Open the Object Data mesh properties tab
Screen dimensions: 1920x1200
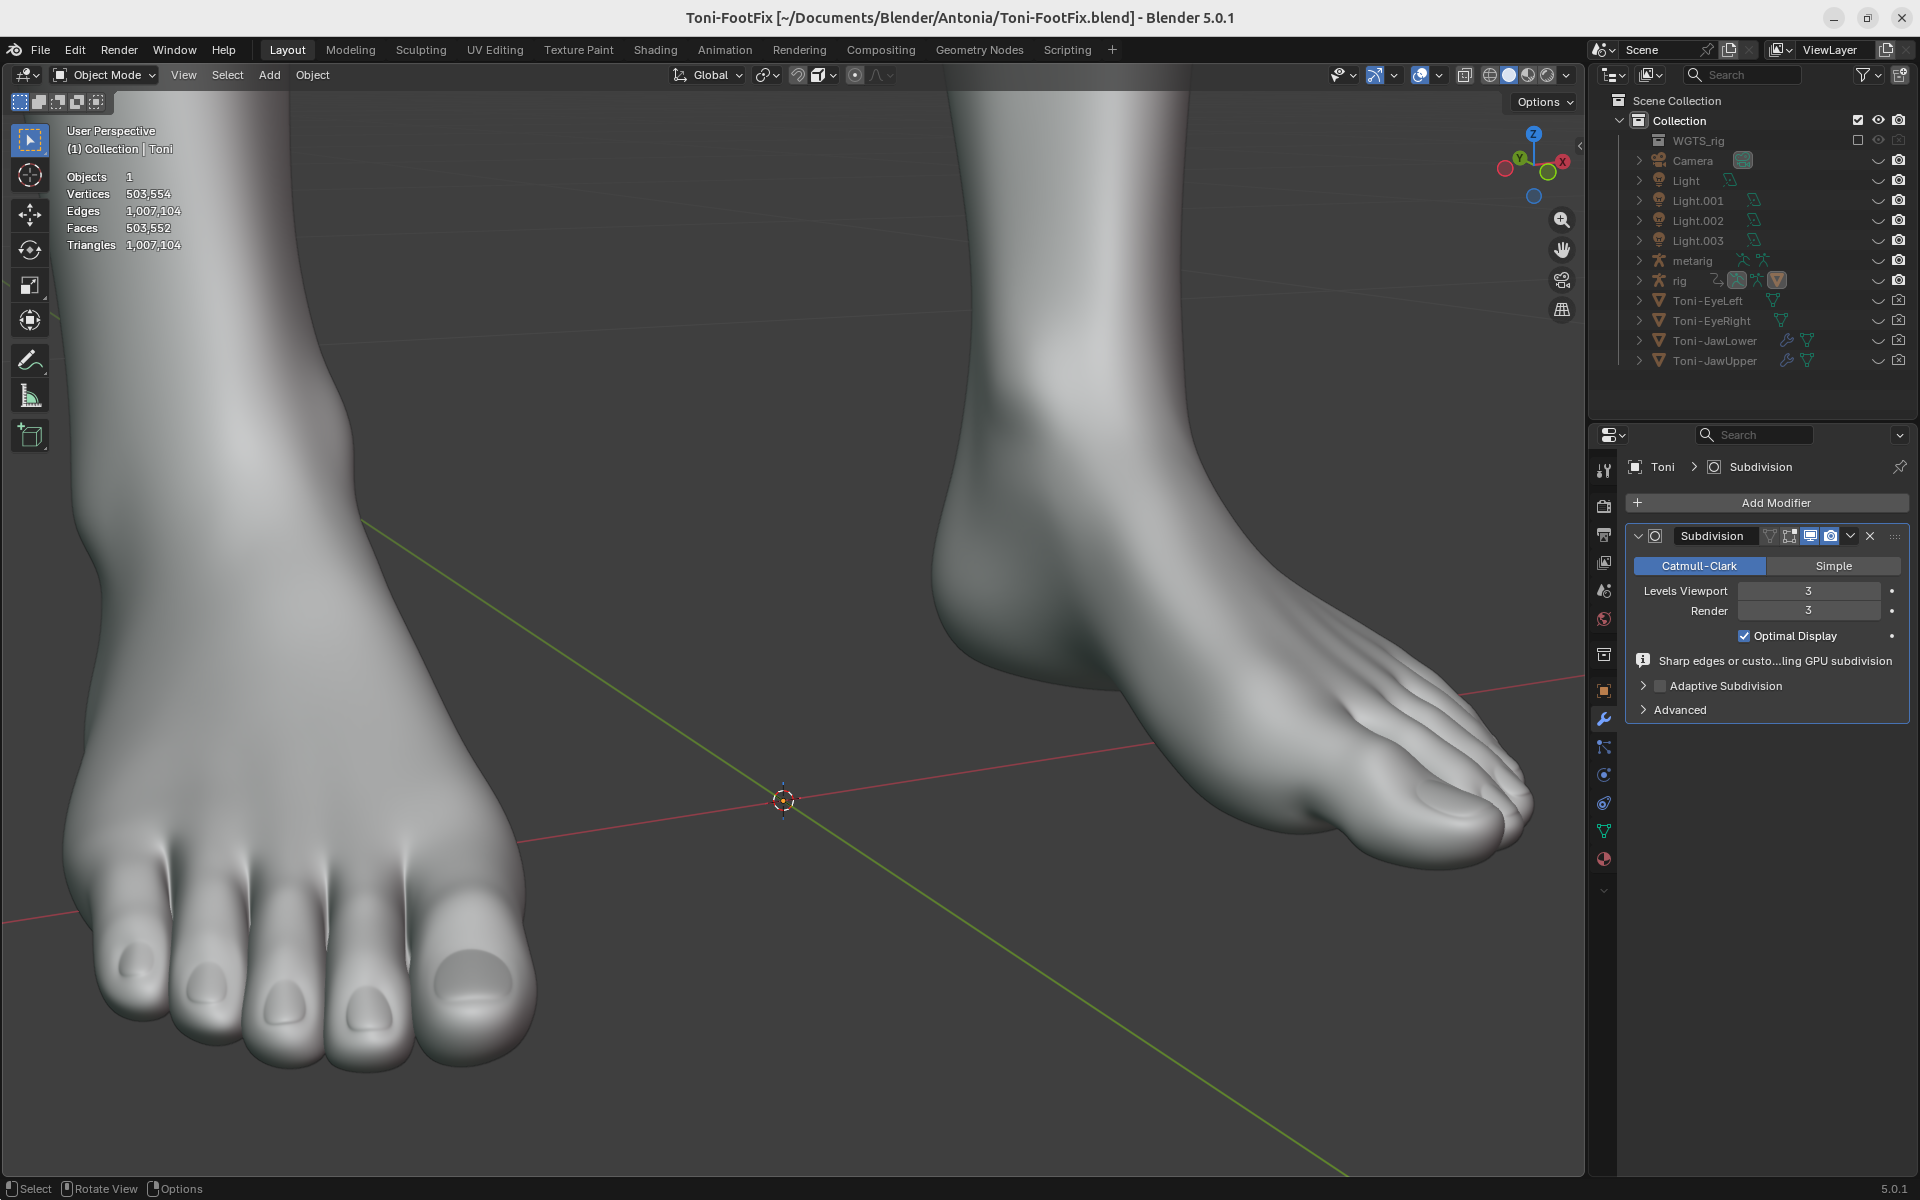(x=1604, y=831)
